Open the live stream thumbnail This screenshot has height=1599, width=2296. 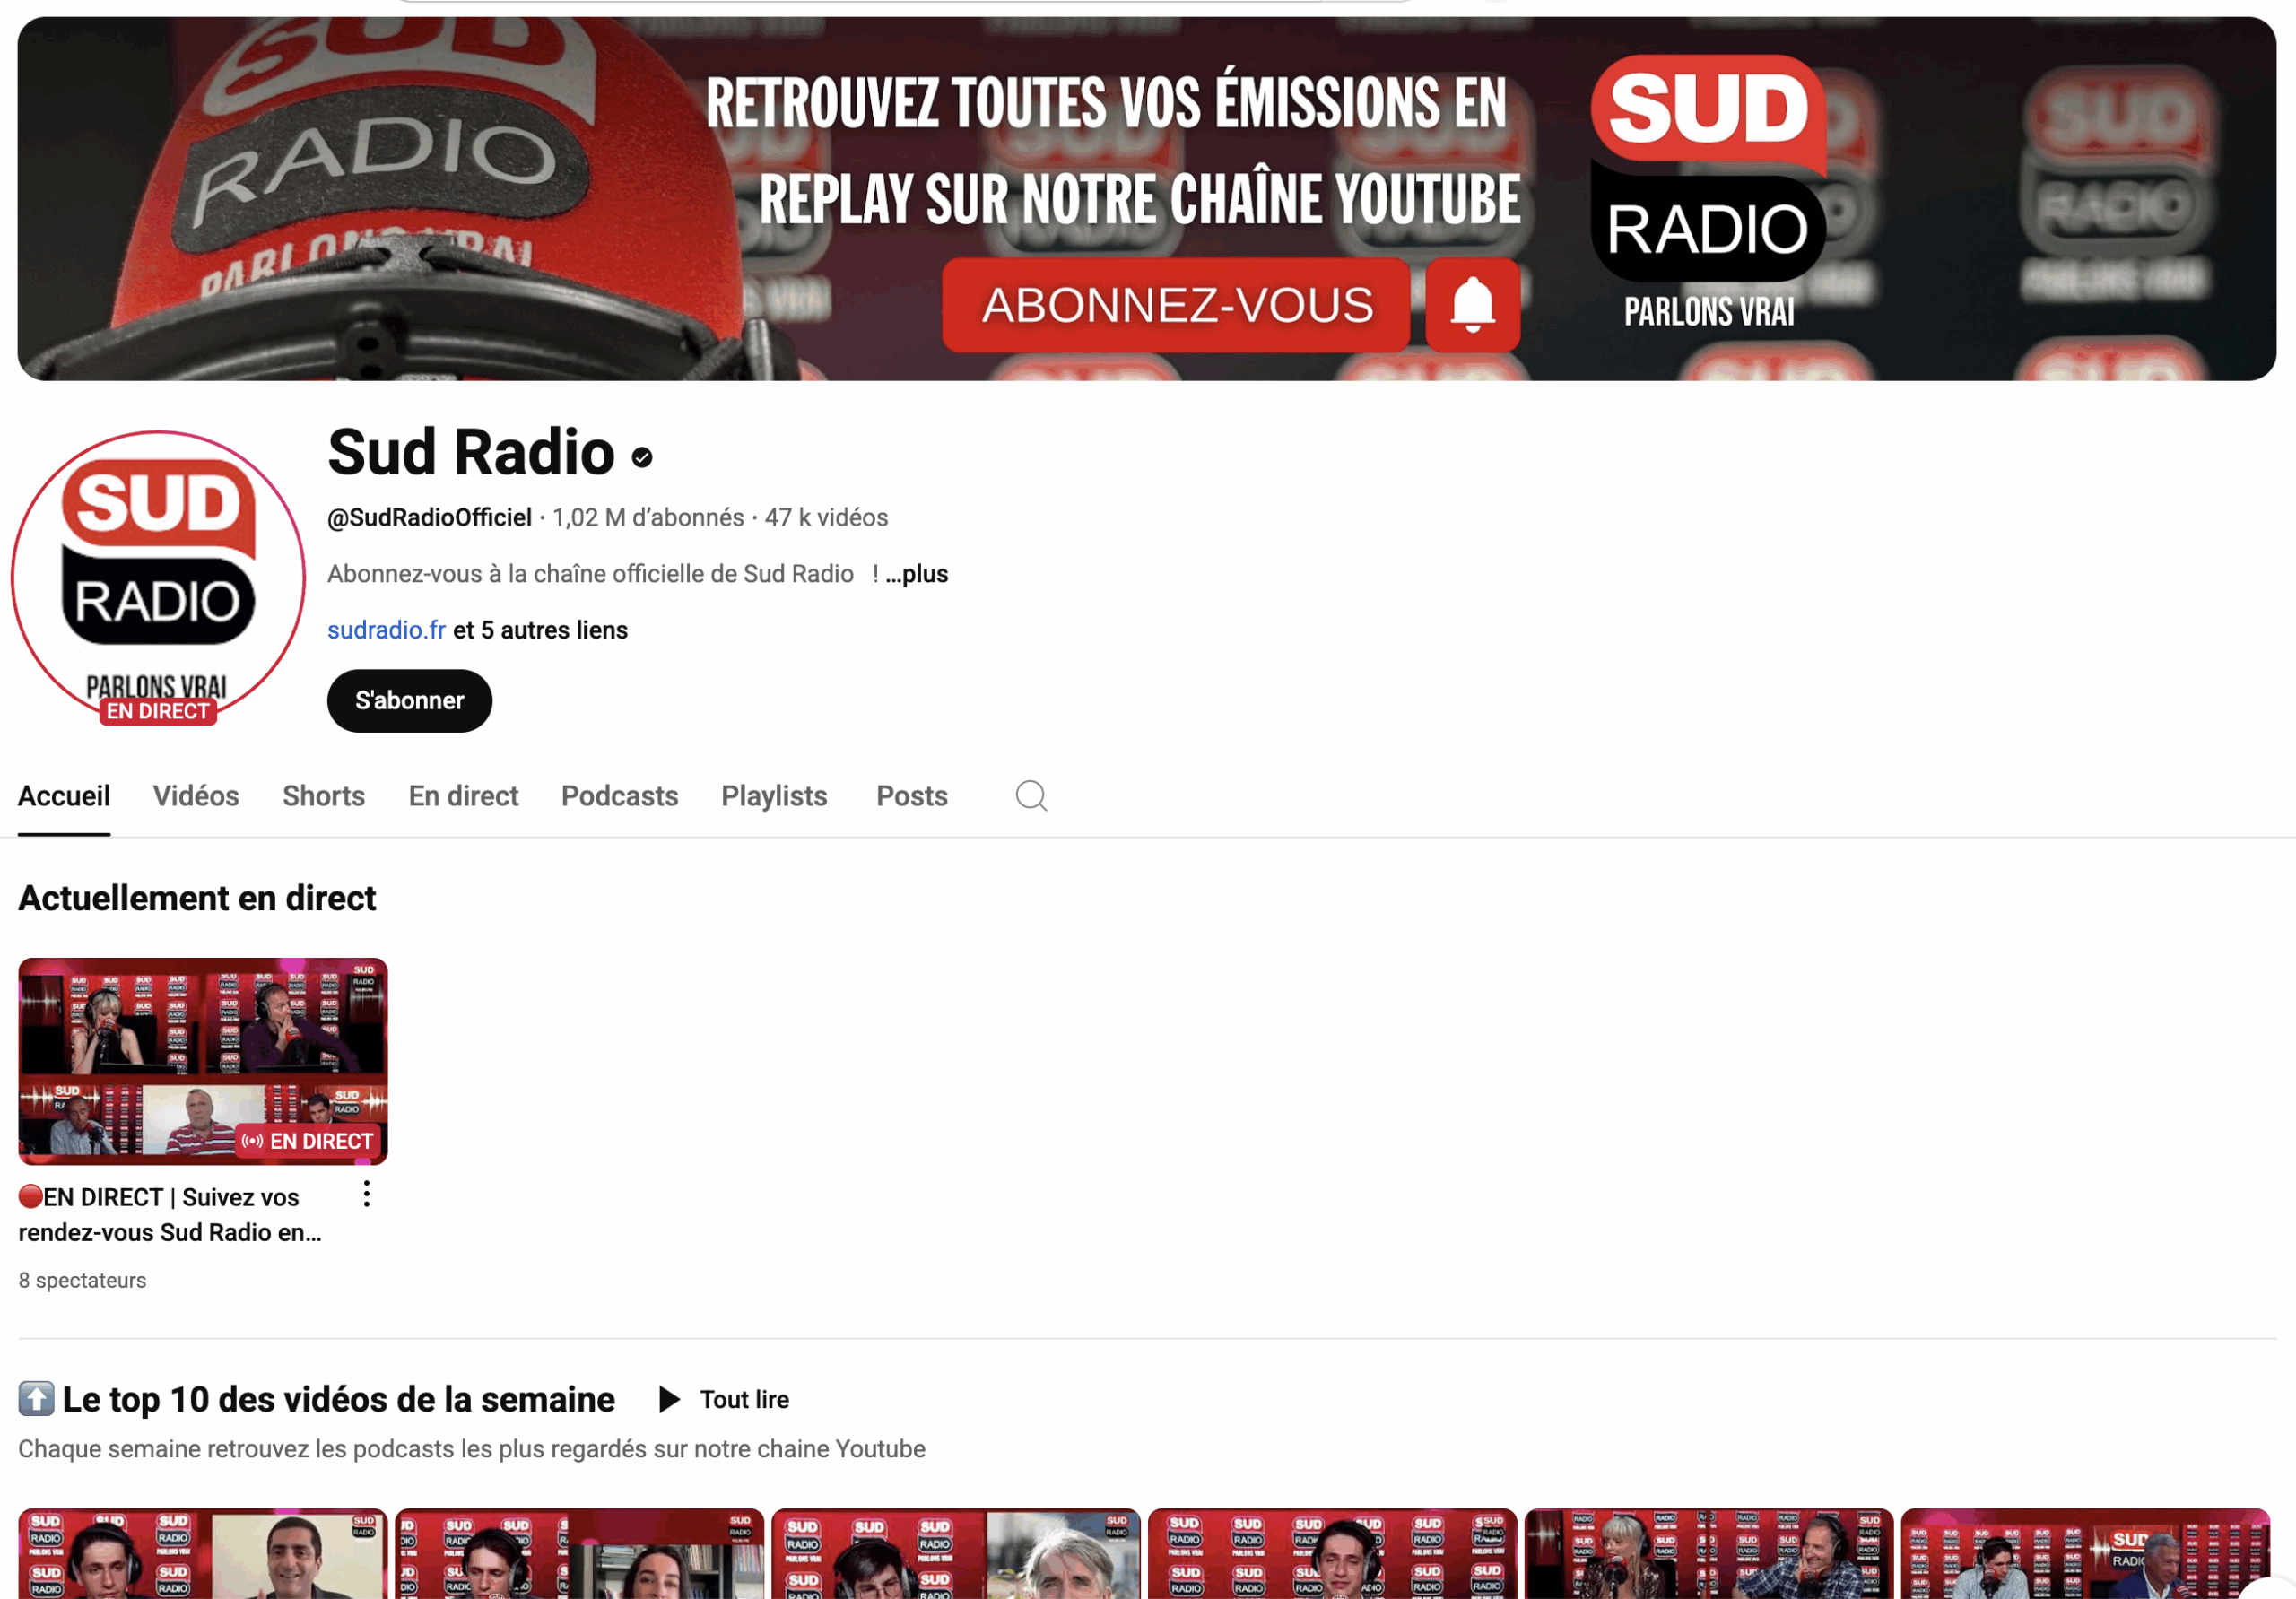pyautogui.click(x=203, y=1060)
